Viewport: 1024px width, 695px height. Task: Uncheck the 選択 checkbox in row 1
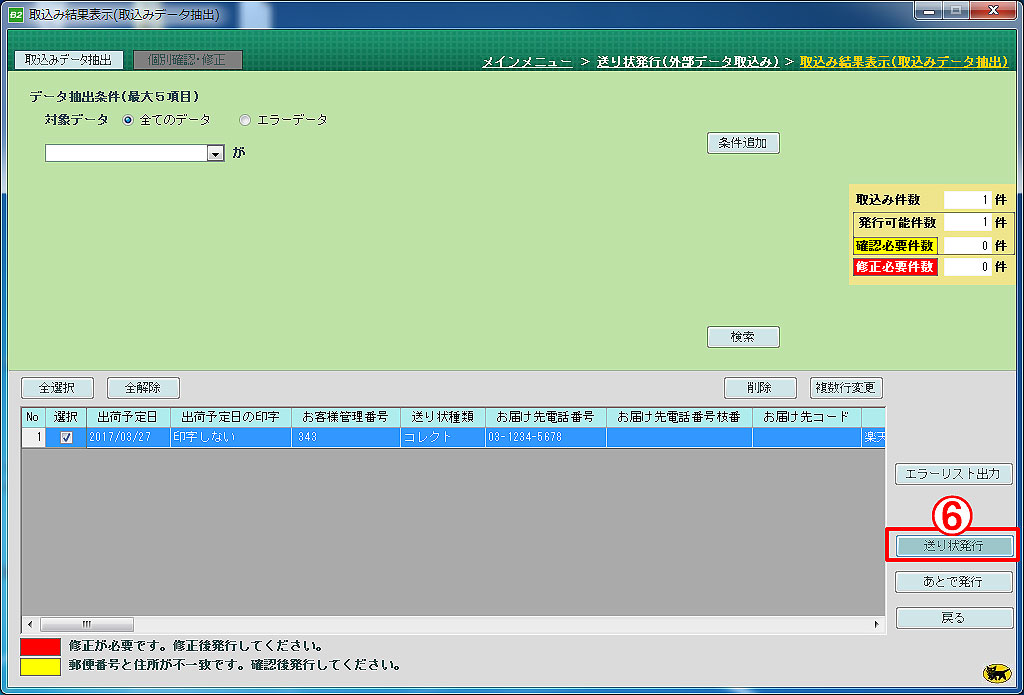pos(67,438)
